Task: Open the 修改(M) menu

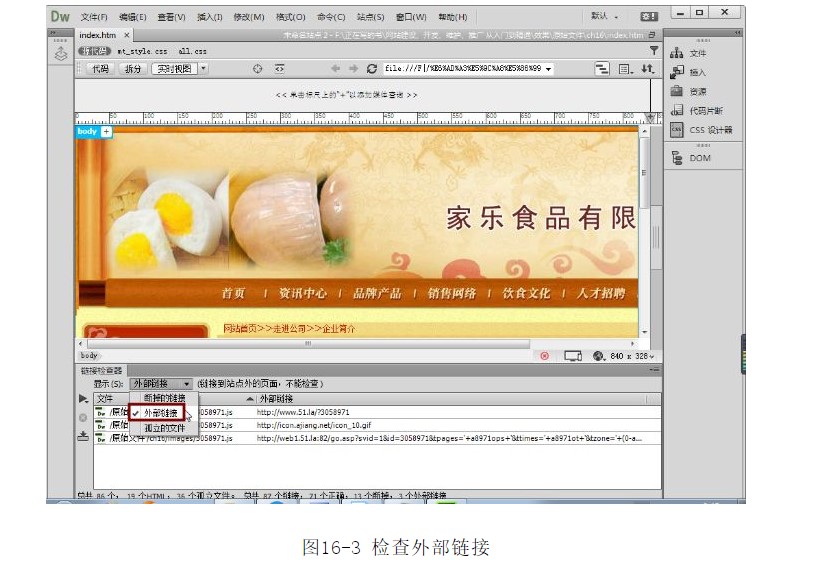Action: [x=248, y=17]
